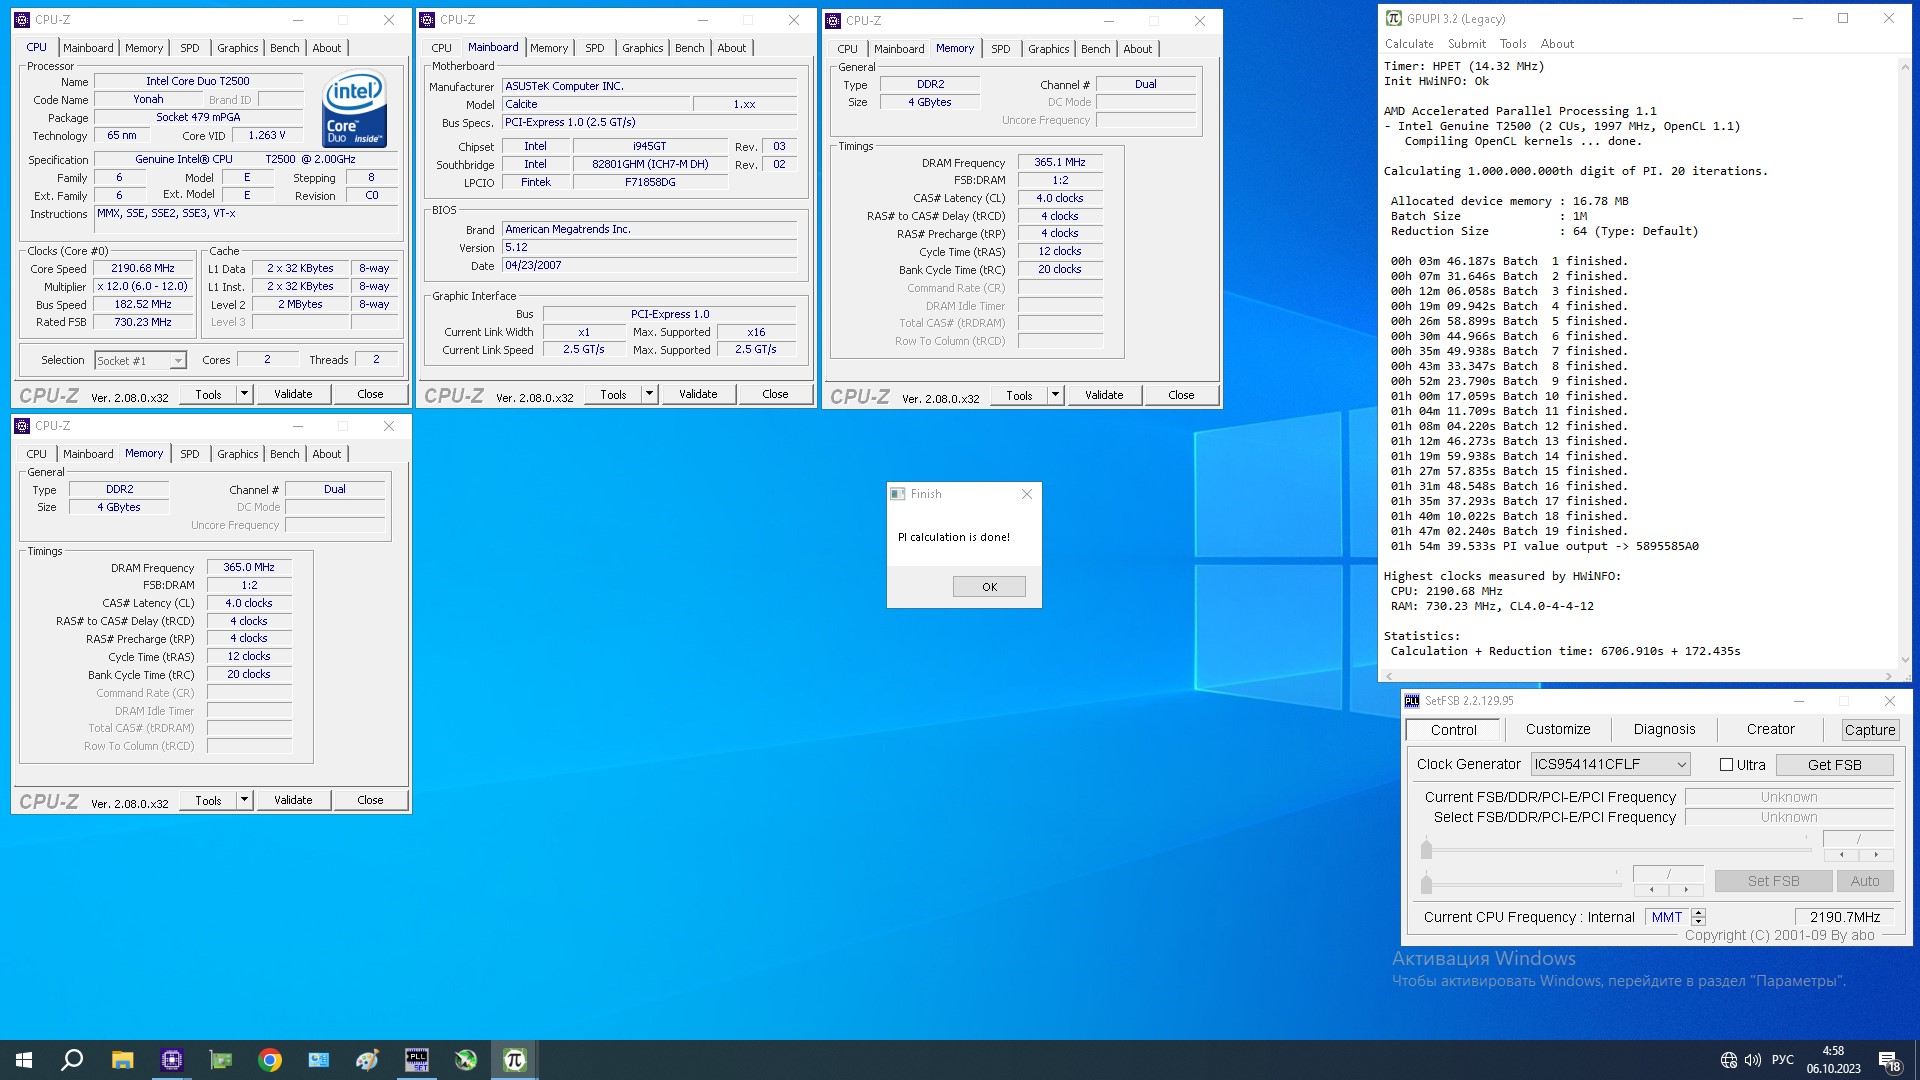The height and width of the screenshot is (1080, 1920).
Task: Click Validate in bottom CPU-Z Memory window
Action: click(x=293, y=800)
